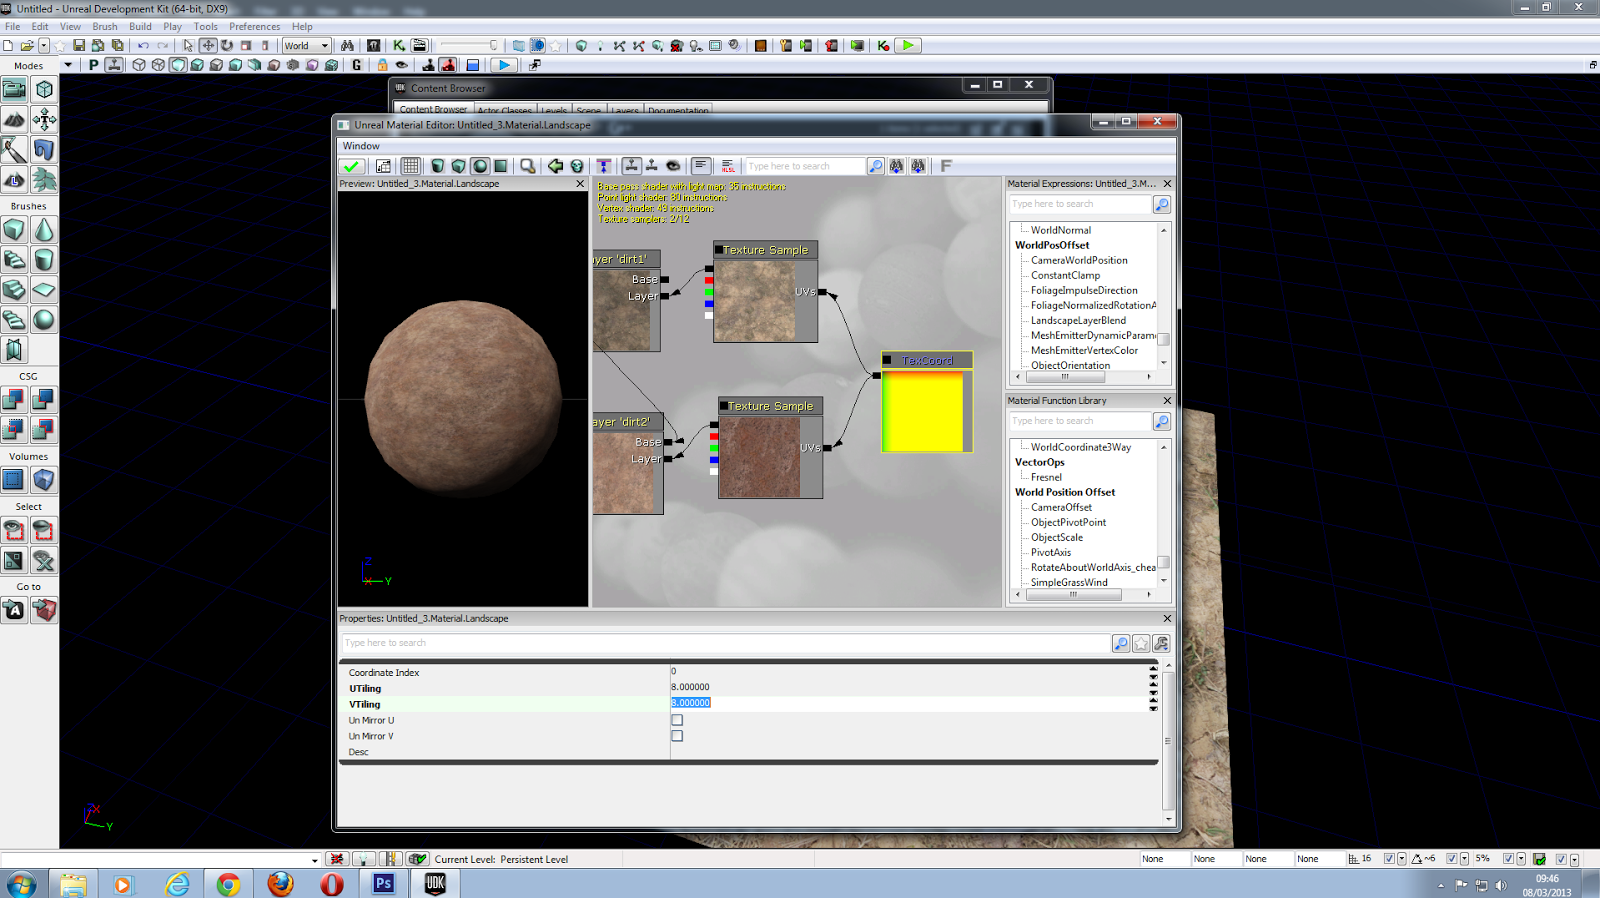
Task: Open dropdown arrow next to Open file icon
Action: (44, 45)
